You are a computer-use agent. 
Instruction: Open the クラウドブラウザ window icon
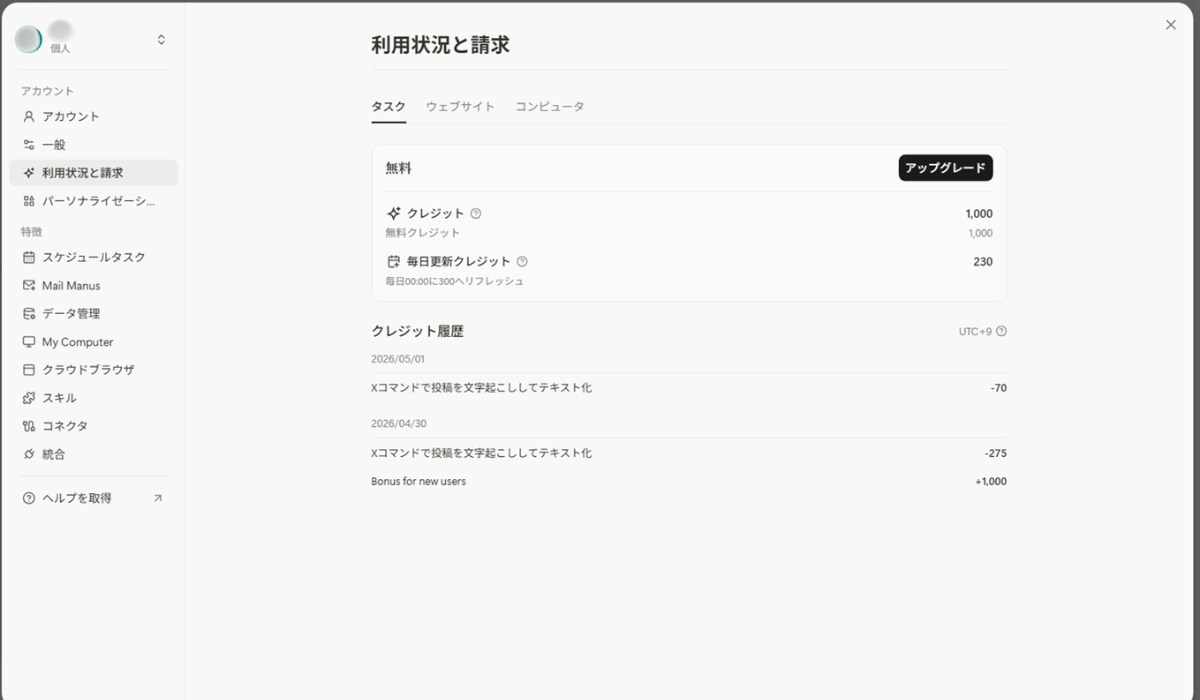pyautogui.click(x=29, y=369)
